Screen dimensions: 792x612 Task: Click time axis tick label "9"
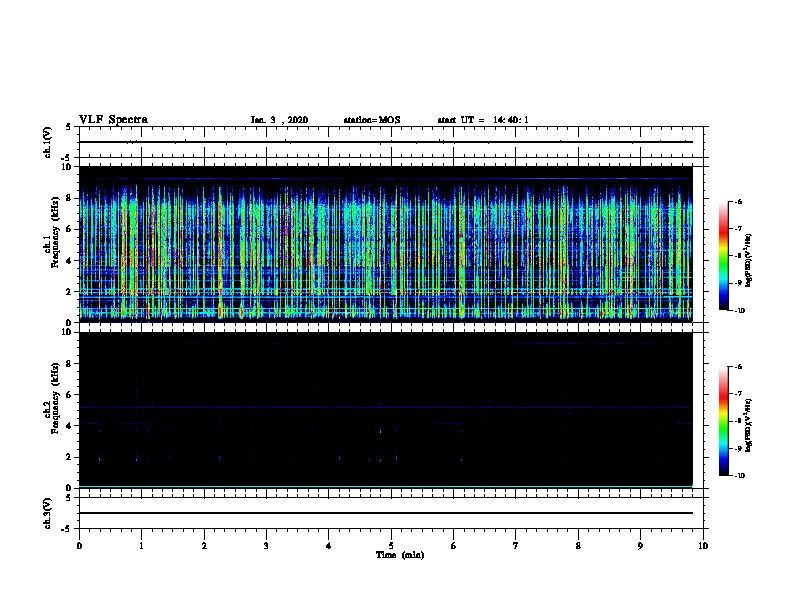click(640, 546)
